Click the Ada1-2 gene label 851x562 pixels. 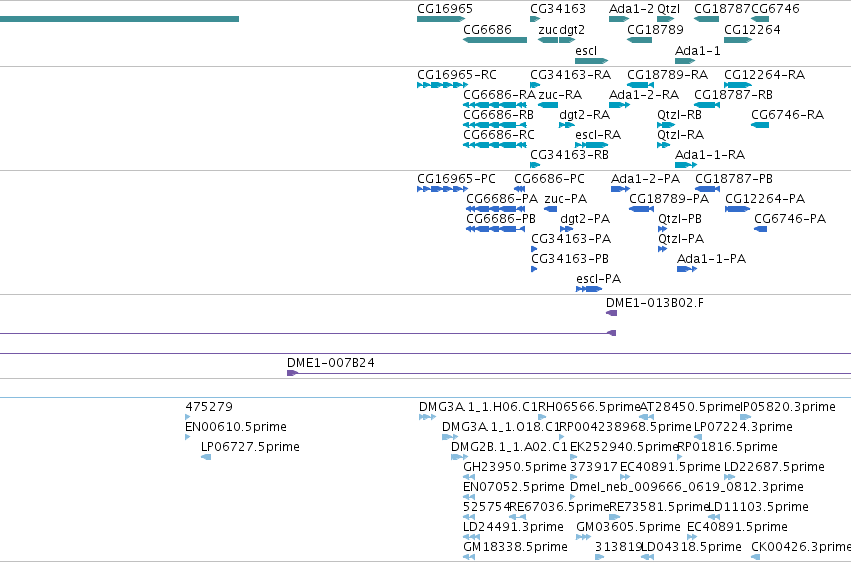point(632,9)
